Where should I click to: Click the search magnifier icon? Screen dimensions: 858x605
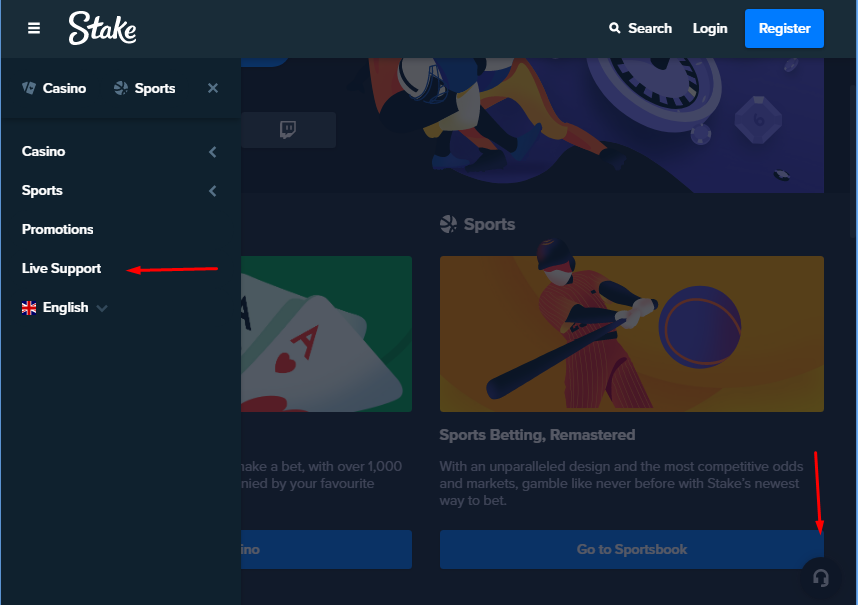coord(614,28)
